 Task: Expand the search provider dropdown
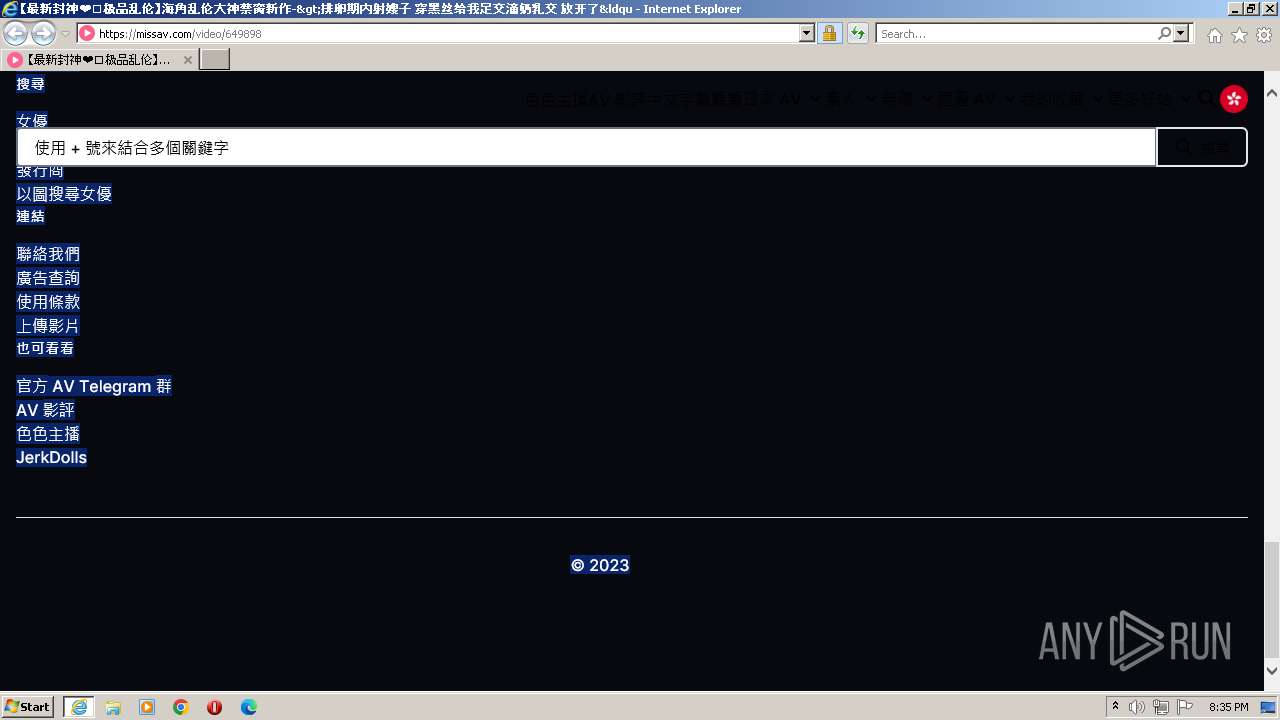1182,33
